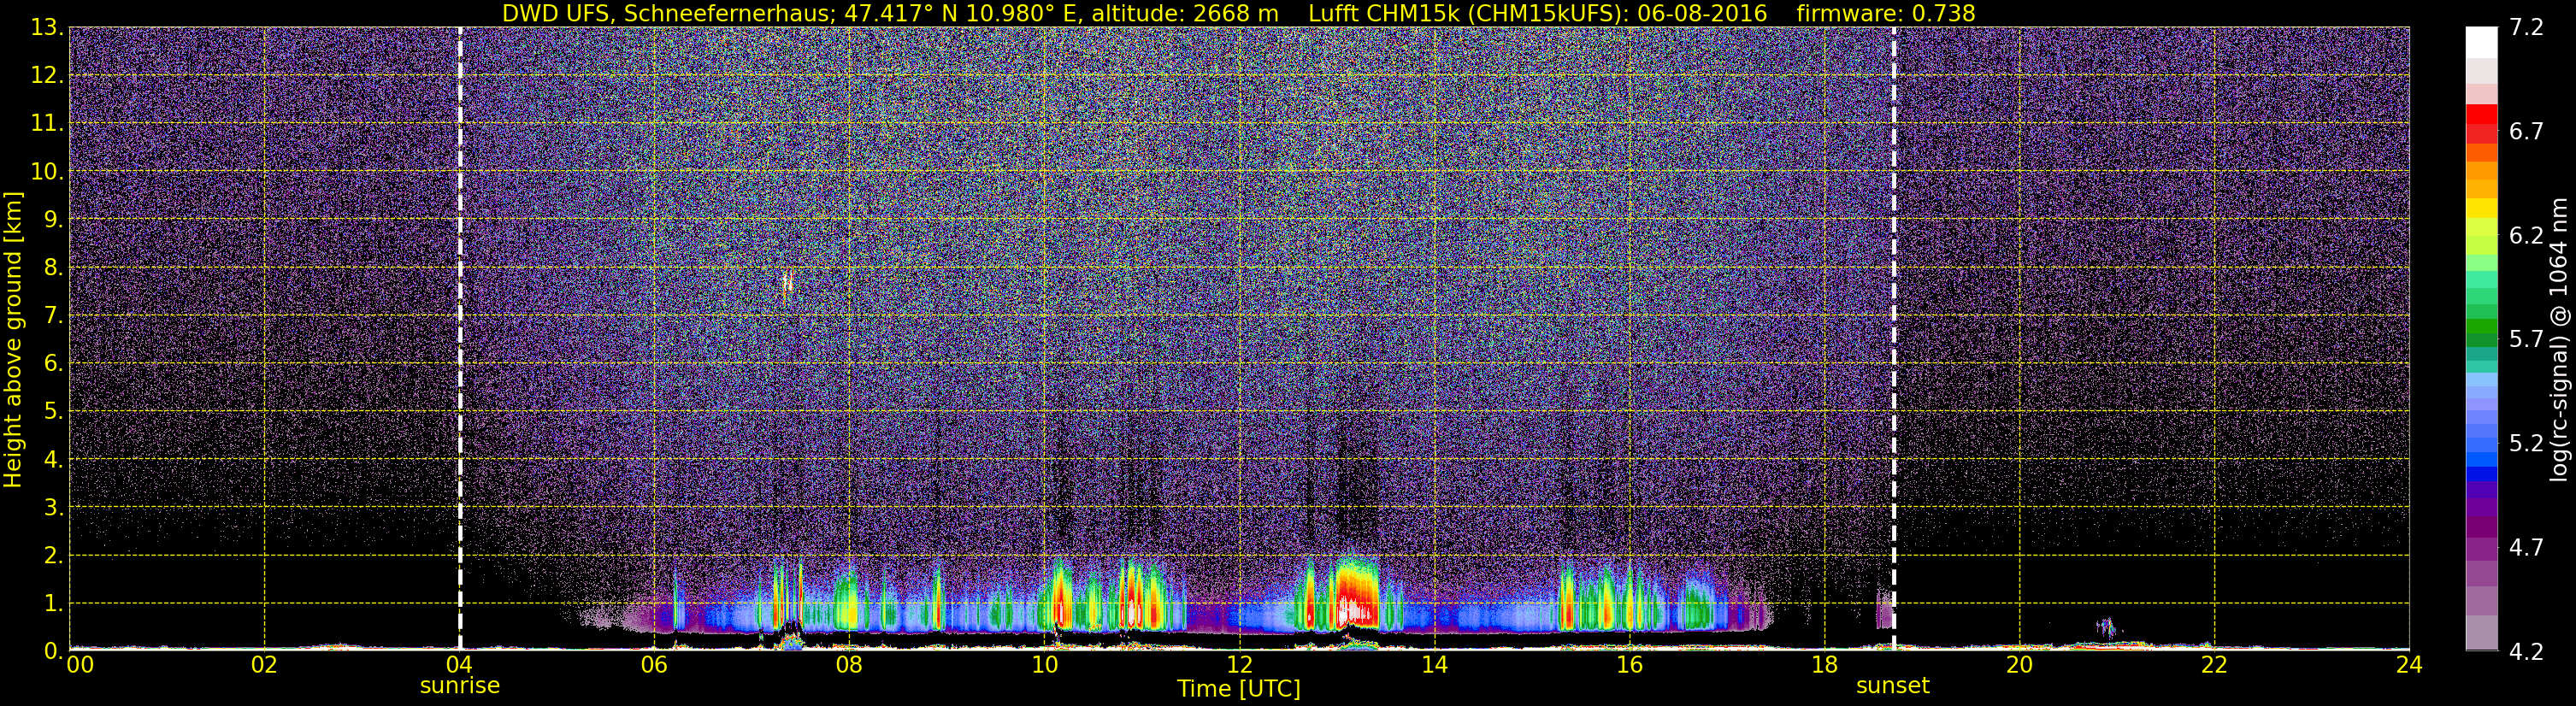Image resolution: width=2576 pixels, height=706 pixels.
Task: Click the 'sunset' label under the time axis
Action: click(x=1892, y=686)
